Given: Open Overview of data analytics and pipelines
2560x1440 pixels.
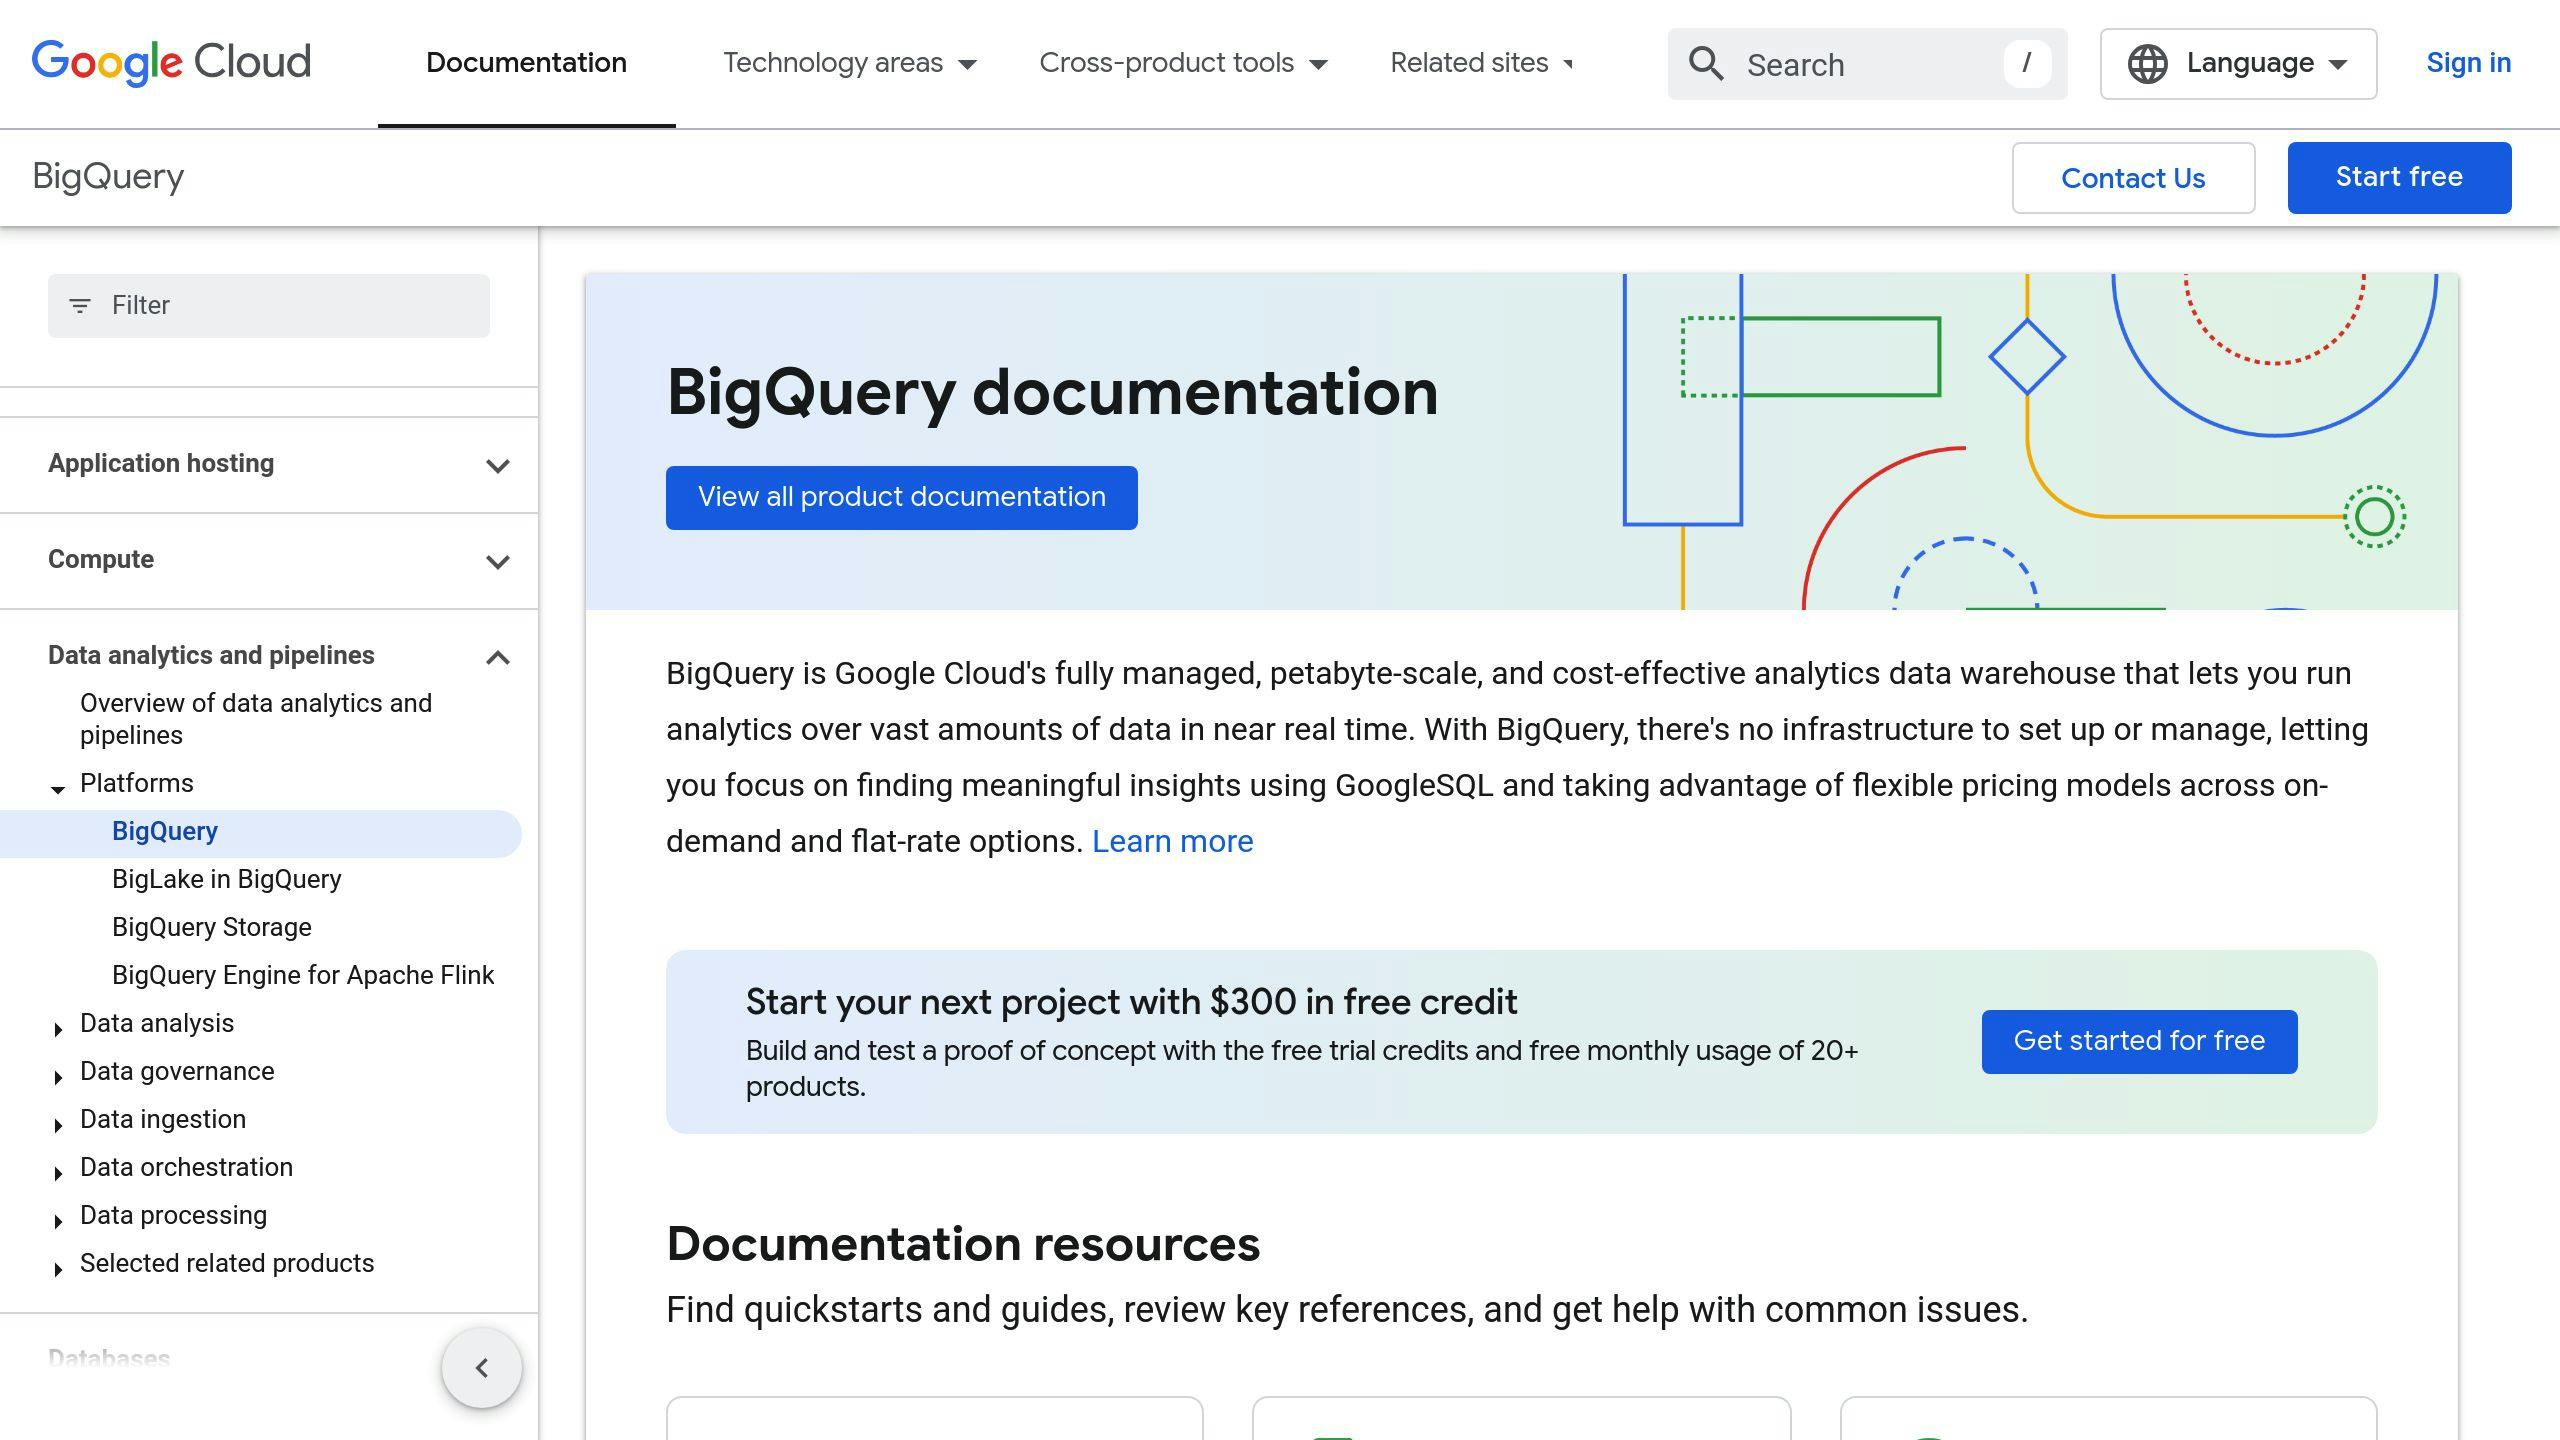Looking at the screenshot, I should tap(256, 719).
